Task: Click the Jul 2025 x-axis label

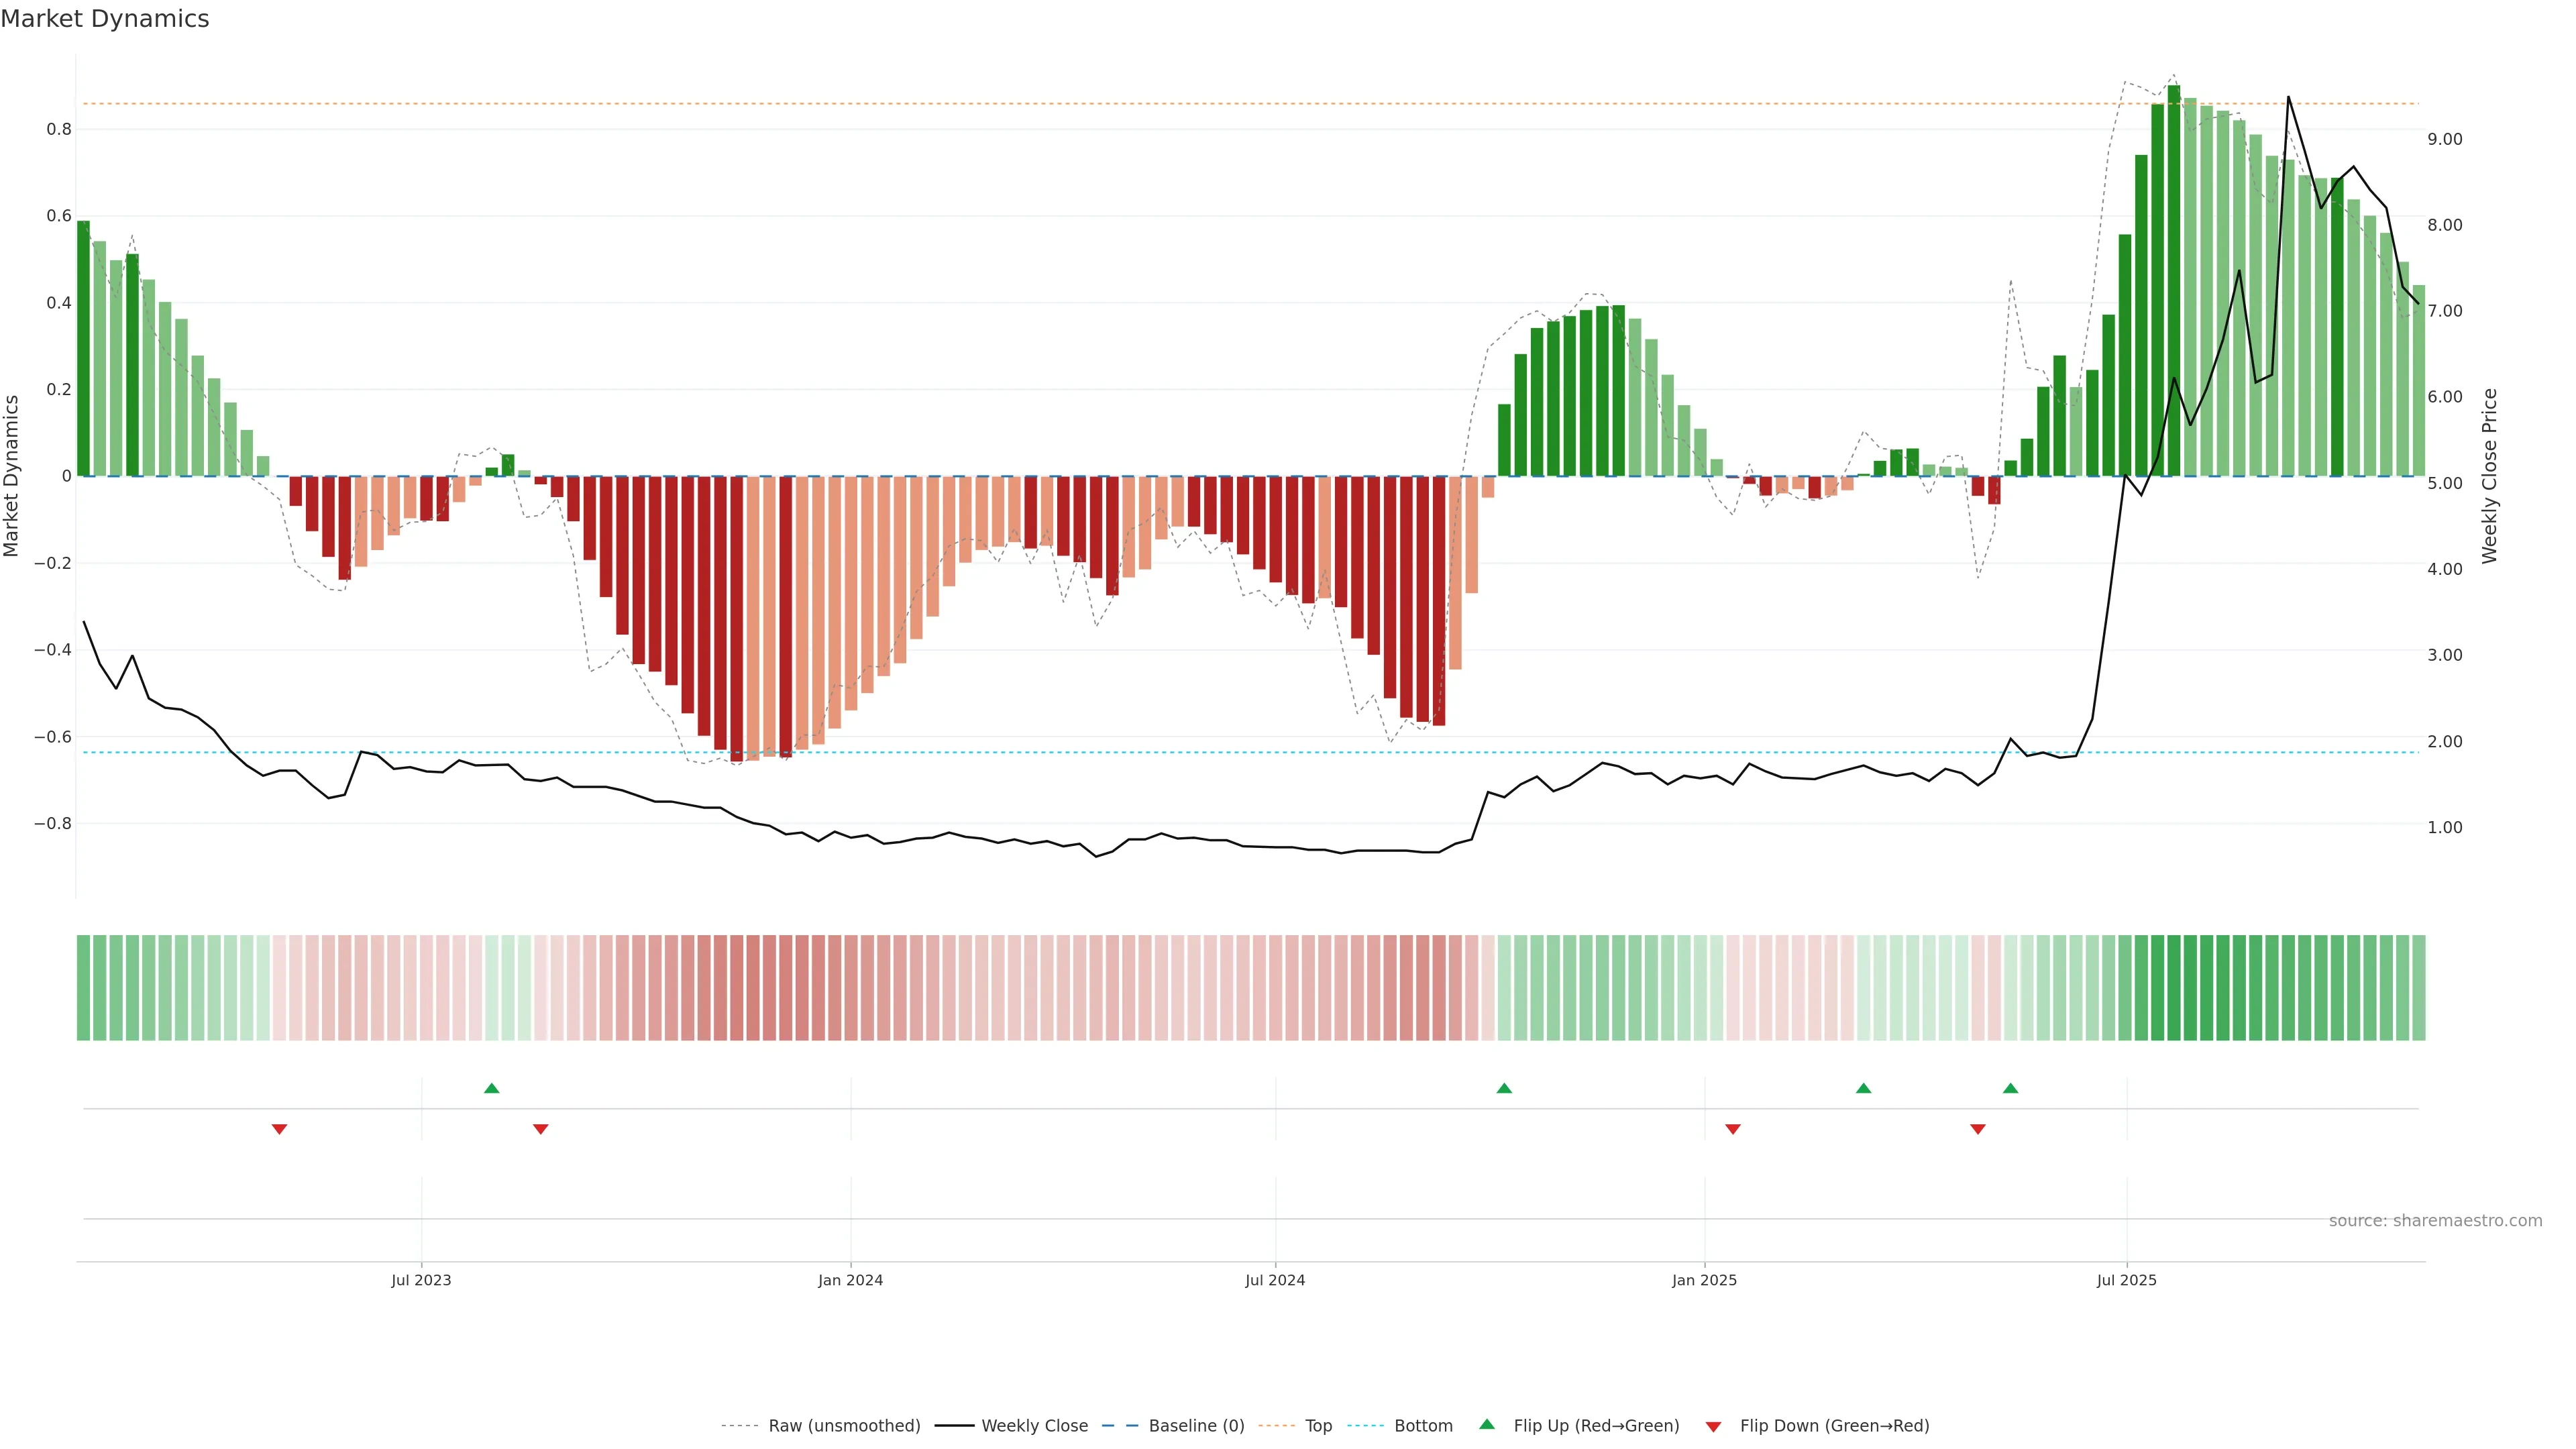Action: click(x=2126, y=1280)
